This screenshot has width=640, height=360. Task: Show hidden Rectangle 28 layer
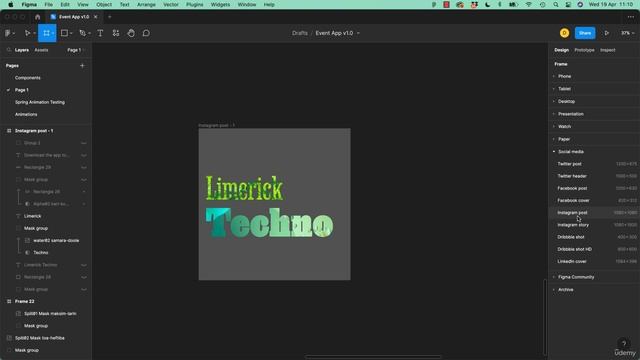[83, 277]
